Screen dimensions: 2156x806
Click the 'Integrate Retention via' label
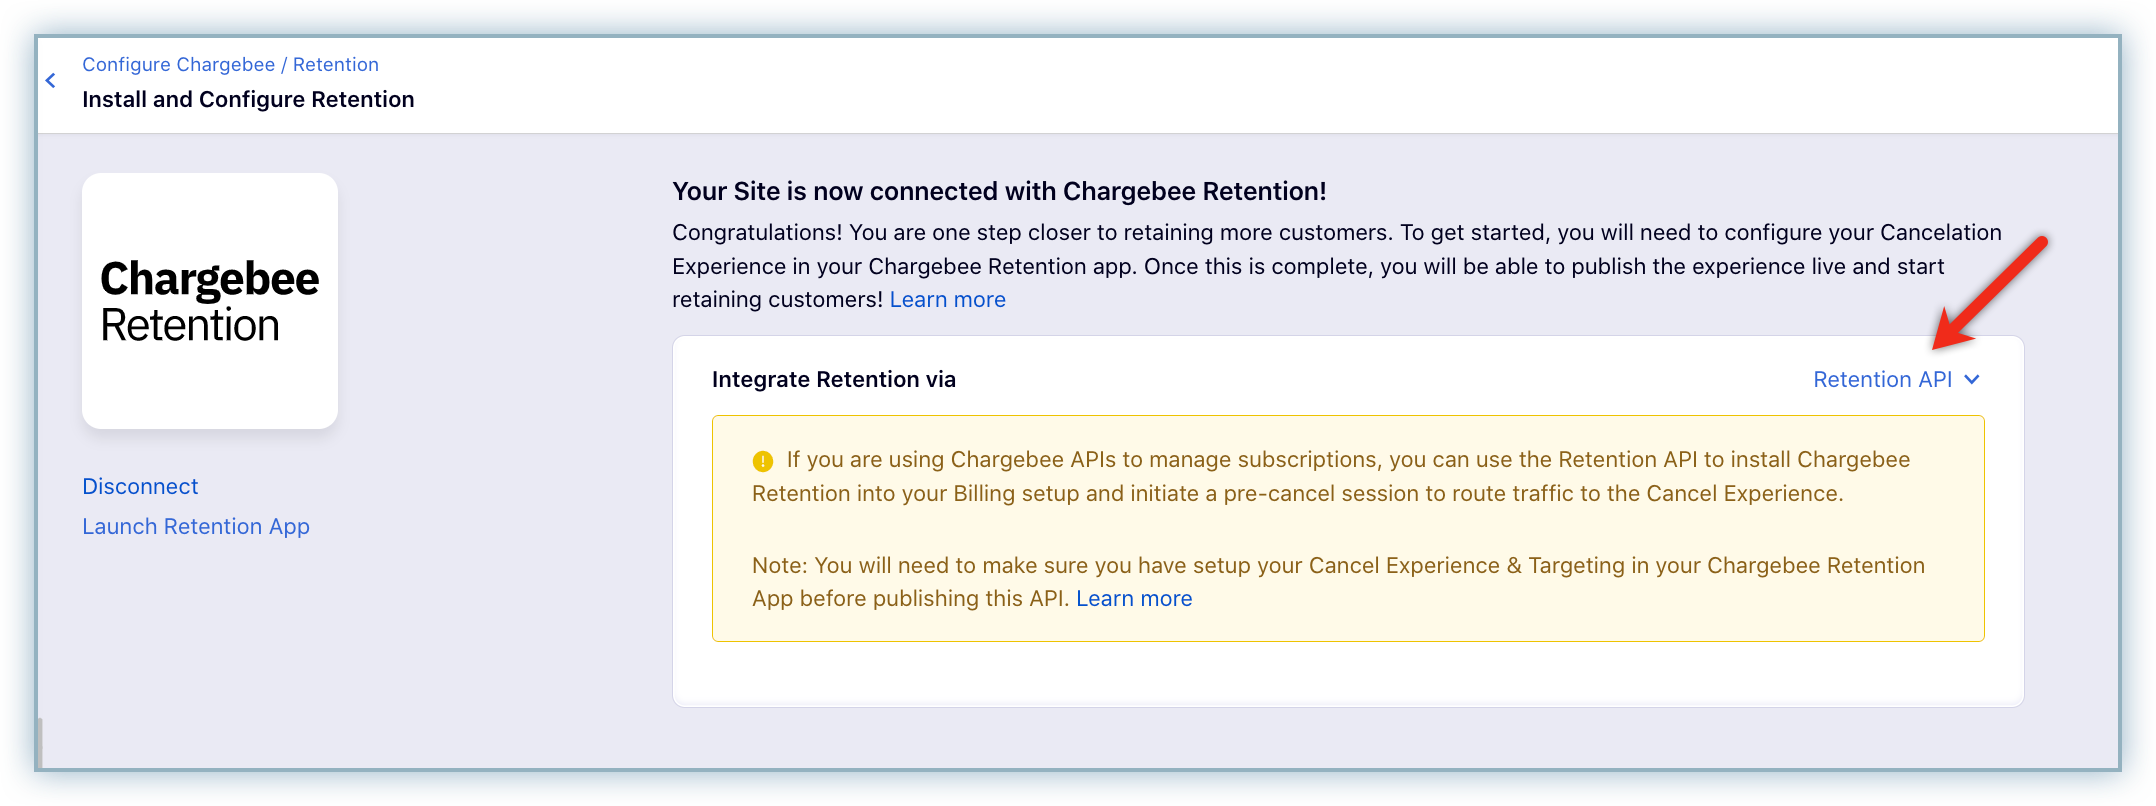click(x=834, y=379)
